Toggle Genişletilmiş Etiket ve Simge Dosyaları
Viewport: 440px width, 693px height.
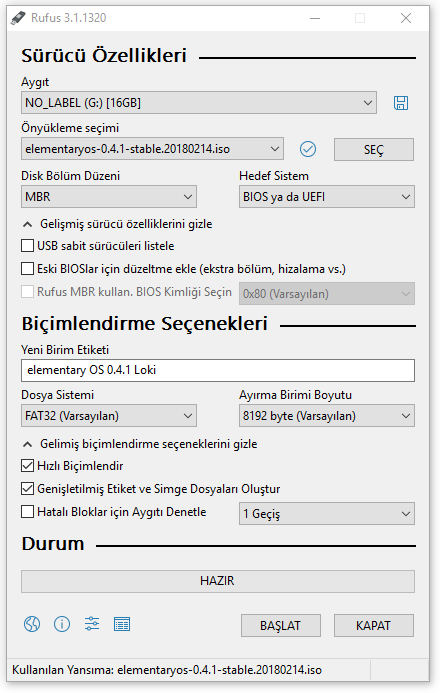(x=27, y=489)
